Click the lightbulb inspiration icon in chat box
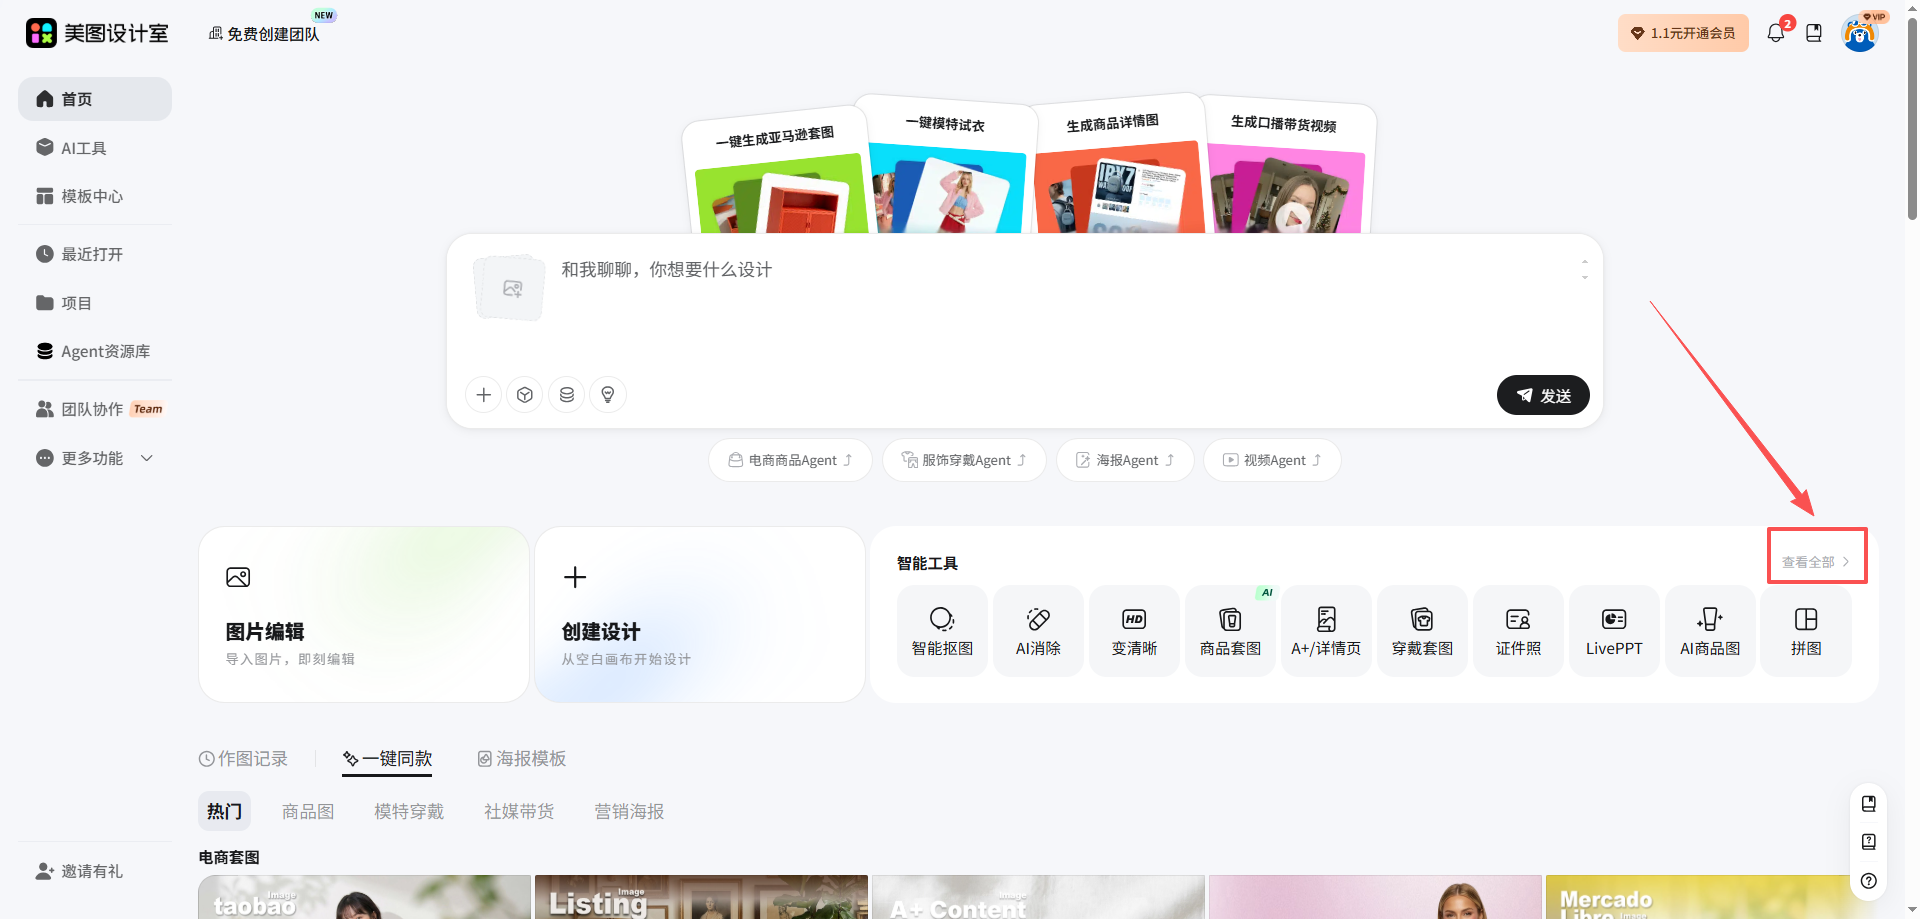The image size is (1920, 919). tap(607, 394)
